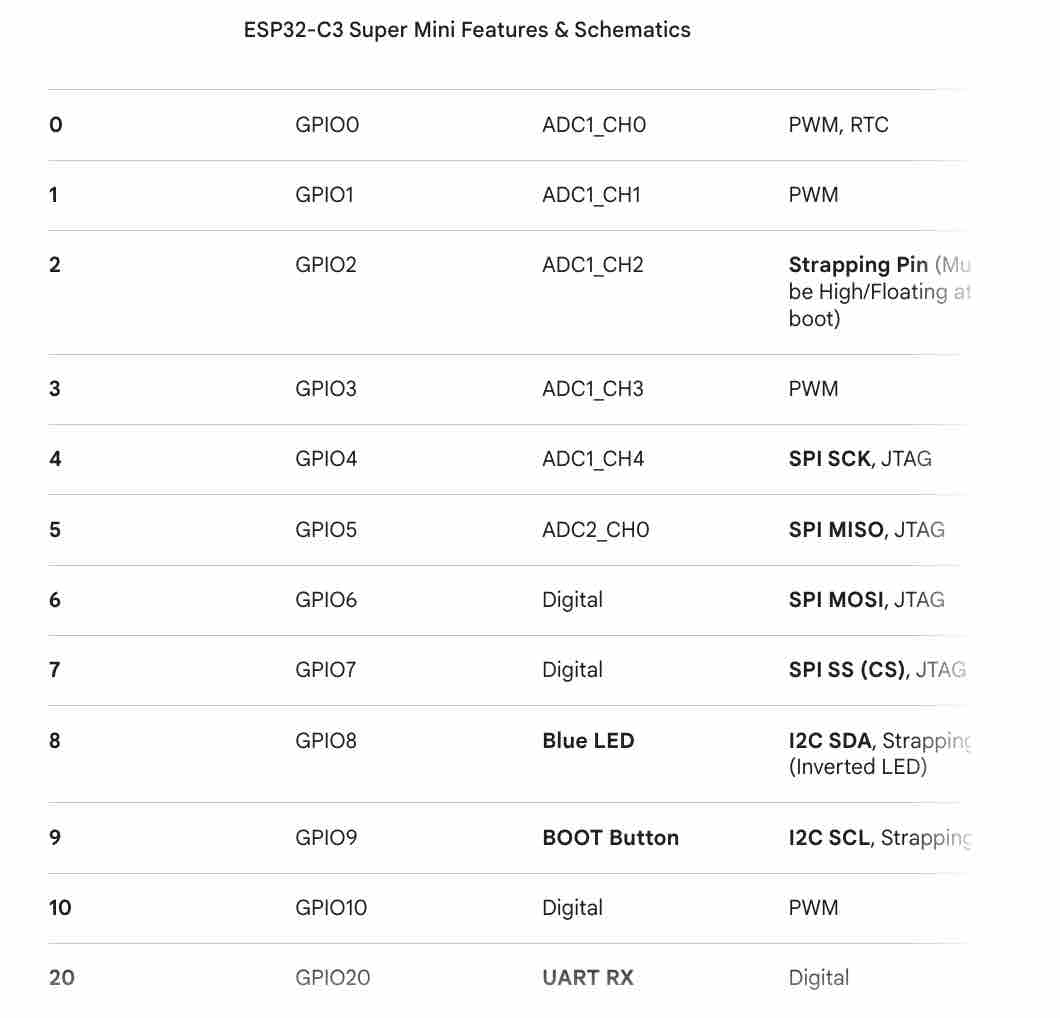Select the ADC1_CH2 cell
The height and width of the screenshot is (1018, 1060).
click(593, 265)
